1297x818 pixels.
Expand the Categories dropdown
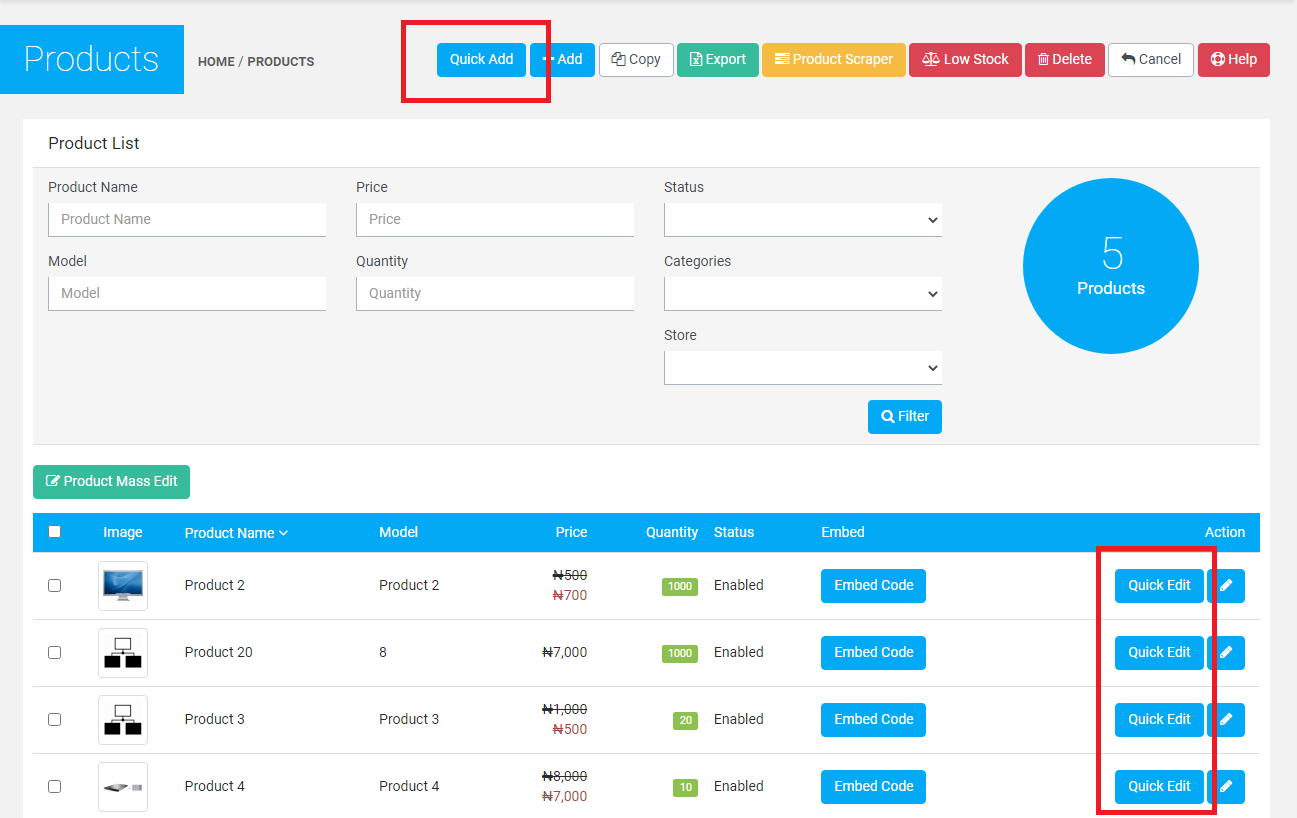pos(802,294)
